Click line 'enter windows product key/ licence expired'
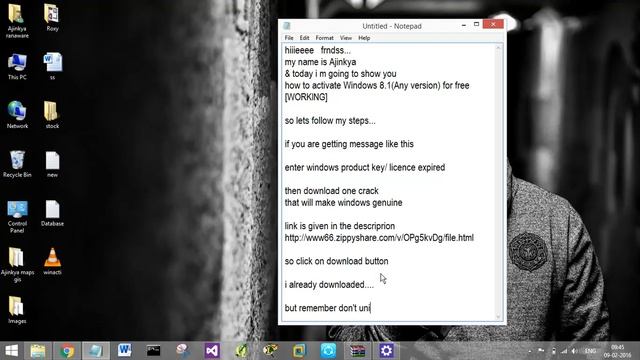The height and width of the screenshot is (360, 640). click(x=365, y=167)
